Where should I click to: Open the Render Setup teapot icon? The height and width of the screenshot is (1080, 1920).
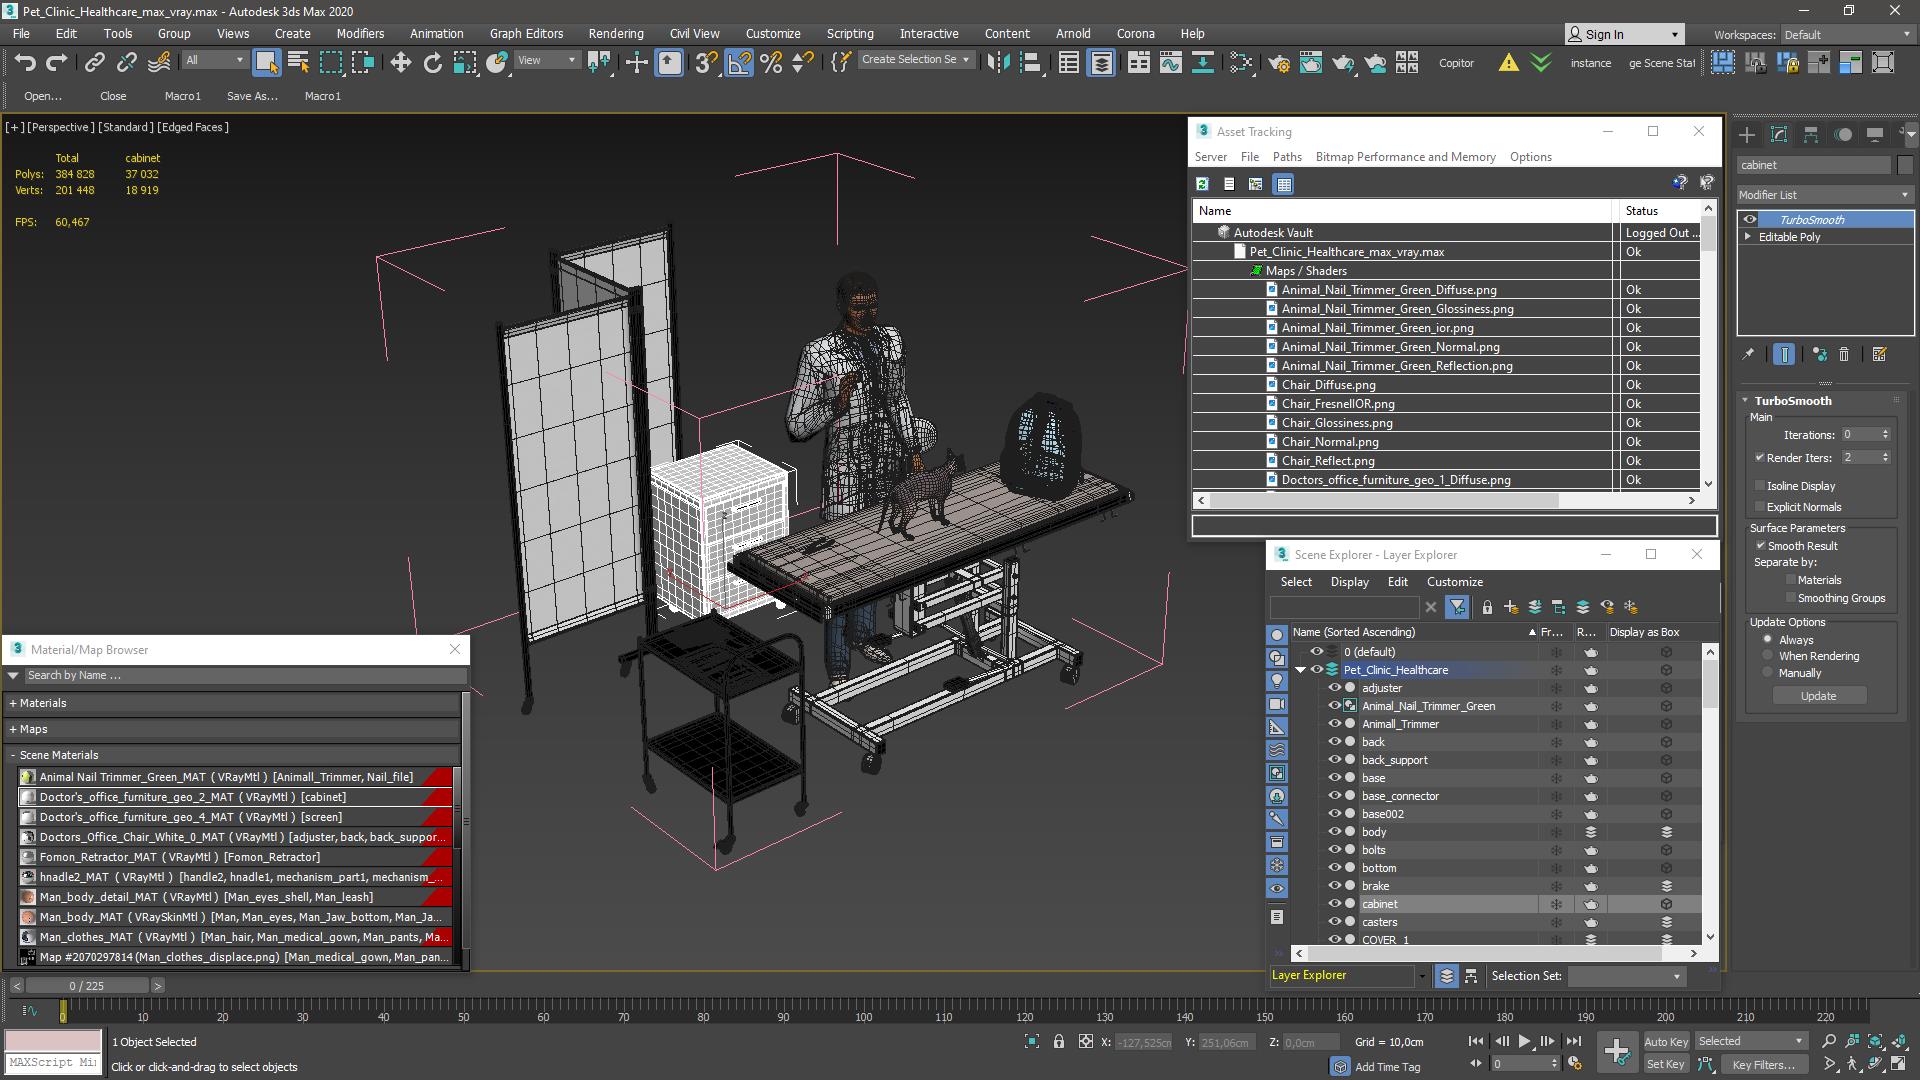point(1278,63)
